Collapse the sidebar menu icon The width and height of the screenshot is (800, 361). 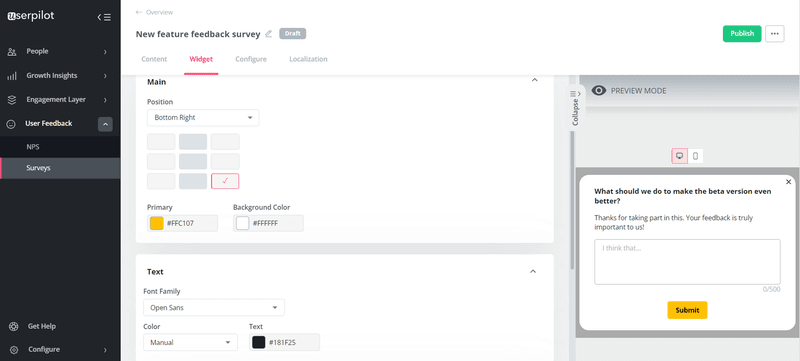(x=104, y=17)
